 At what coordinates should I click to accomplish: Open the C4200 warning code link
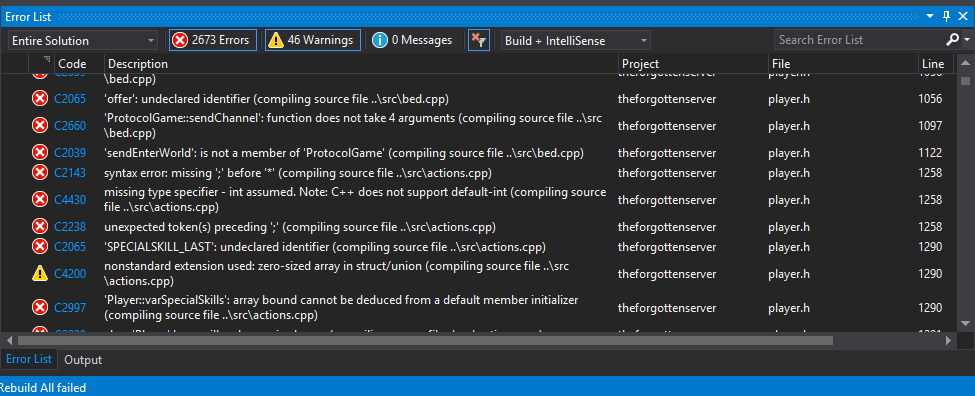click(70, 274)
